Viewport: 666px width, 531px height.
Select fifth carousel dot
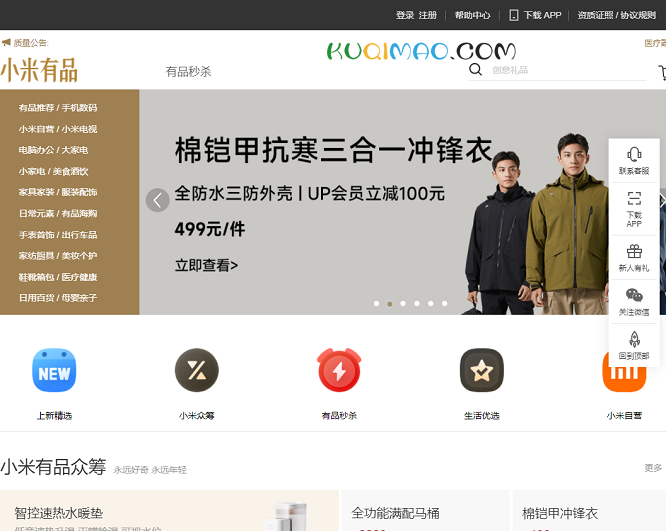[431, 303]
